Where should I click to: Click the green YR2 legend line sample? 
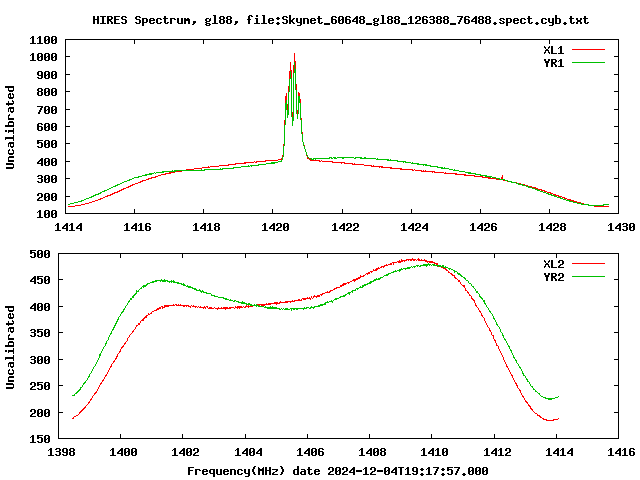pyautogui.click(x=588, y=277)
